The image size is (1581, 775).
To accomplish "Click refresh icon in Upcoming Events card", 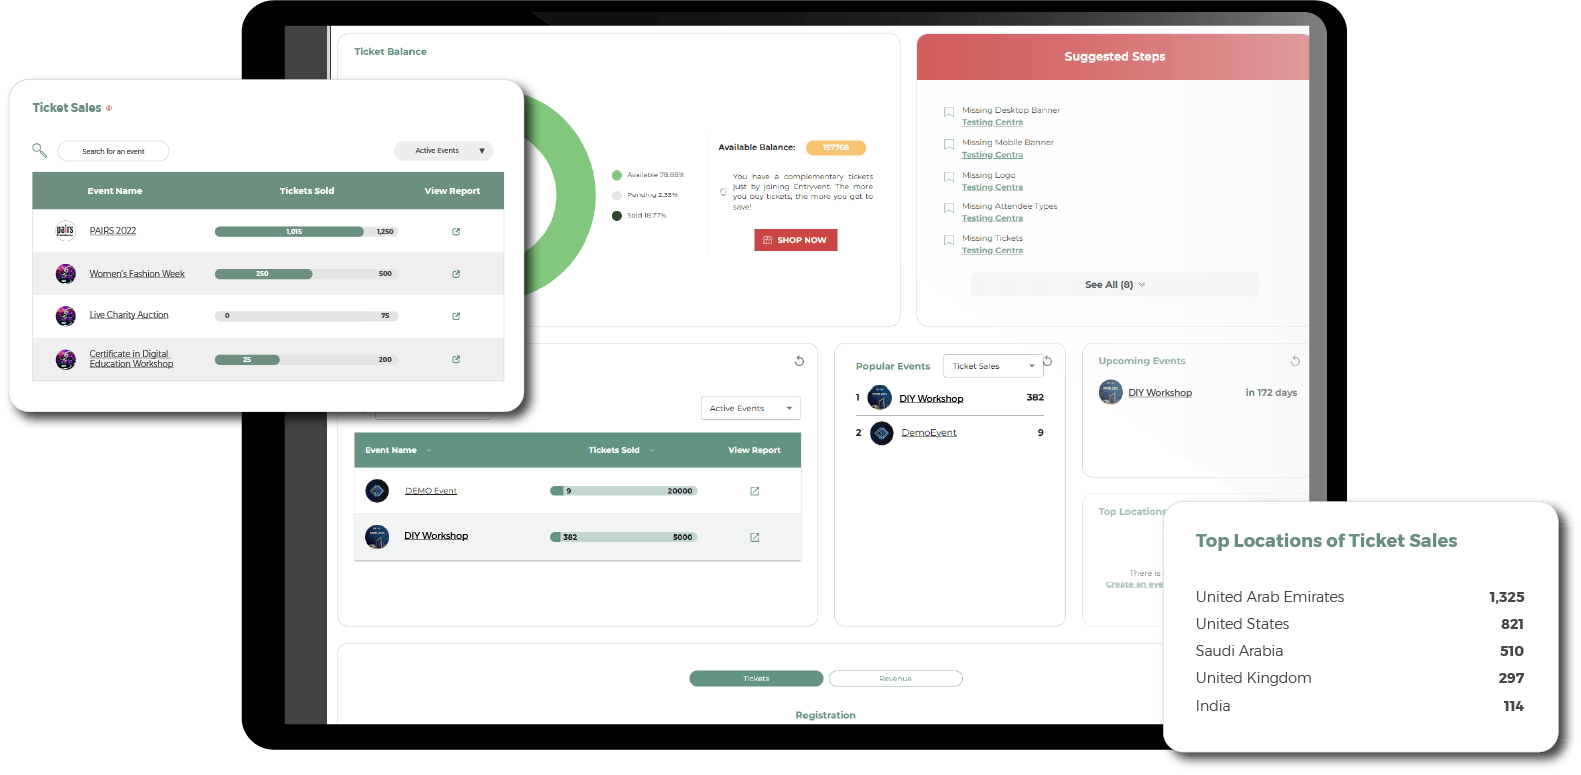I will tap(1295, 361).
